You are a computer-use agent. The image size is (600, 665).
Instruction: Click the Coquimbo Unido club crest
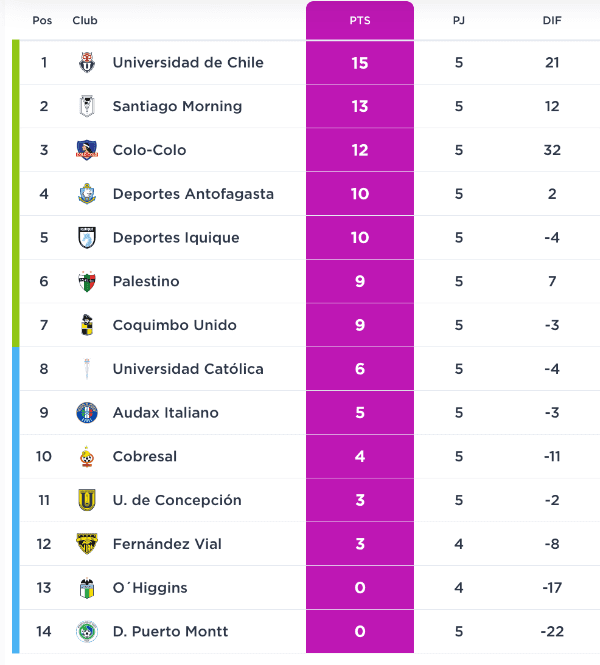click(x=87, y=325)
